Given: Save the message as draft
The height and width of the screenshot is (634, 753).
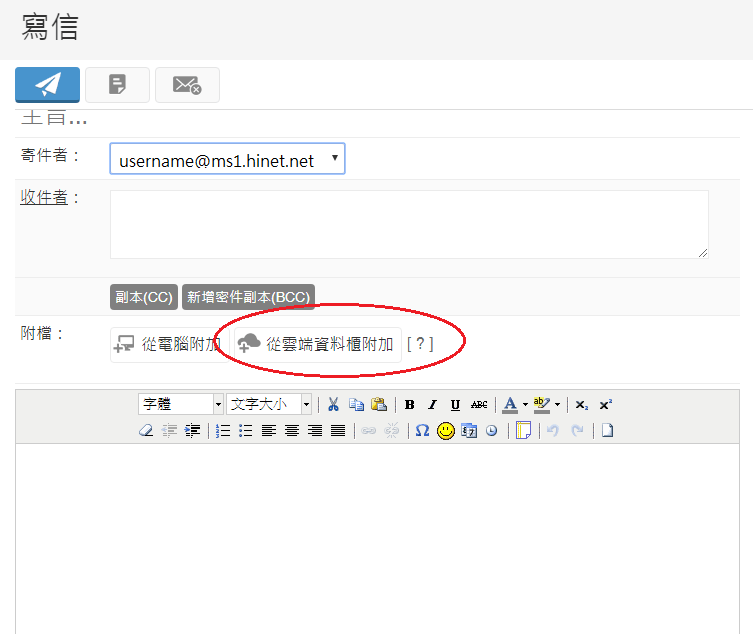Looking at the screenshot, I should (x=118, y=85).
